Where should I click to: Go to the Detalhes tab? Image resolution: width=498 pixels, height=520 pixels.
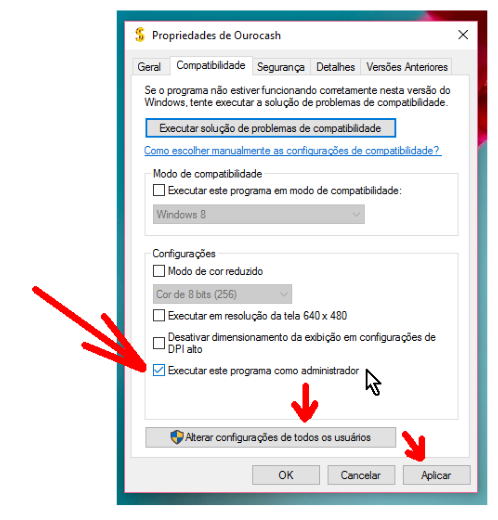(x=335, y=67)
